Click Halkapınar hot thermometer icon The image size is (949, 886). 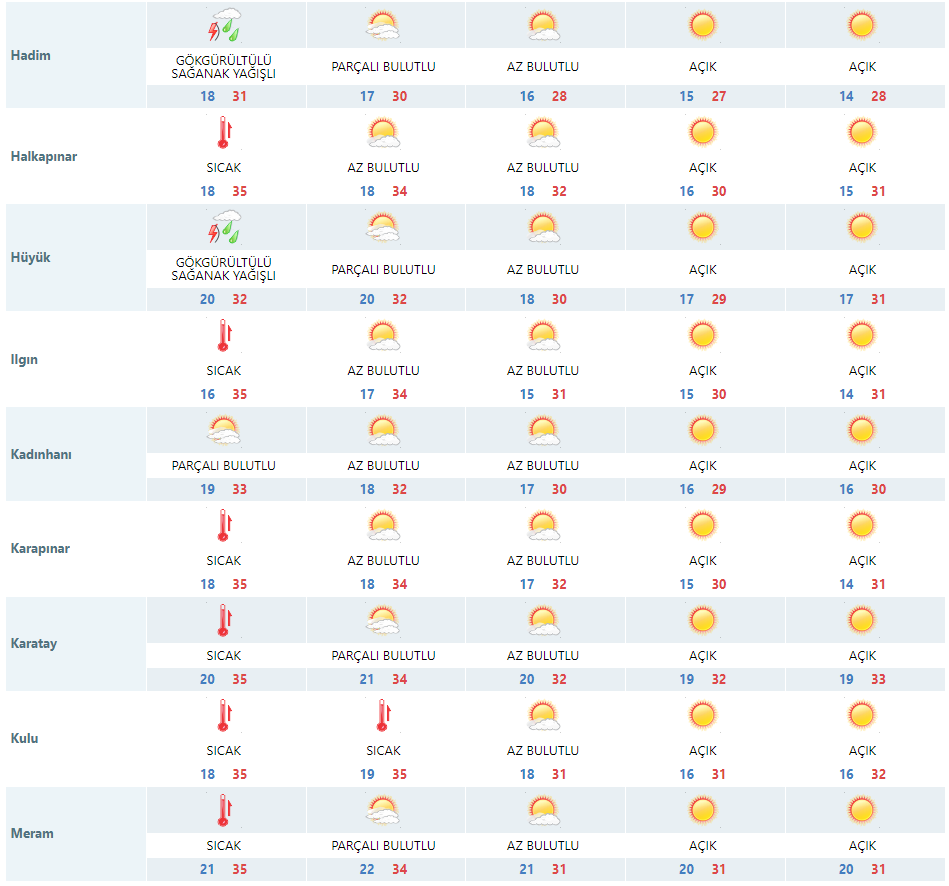223,133
